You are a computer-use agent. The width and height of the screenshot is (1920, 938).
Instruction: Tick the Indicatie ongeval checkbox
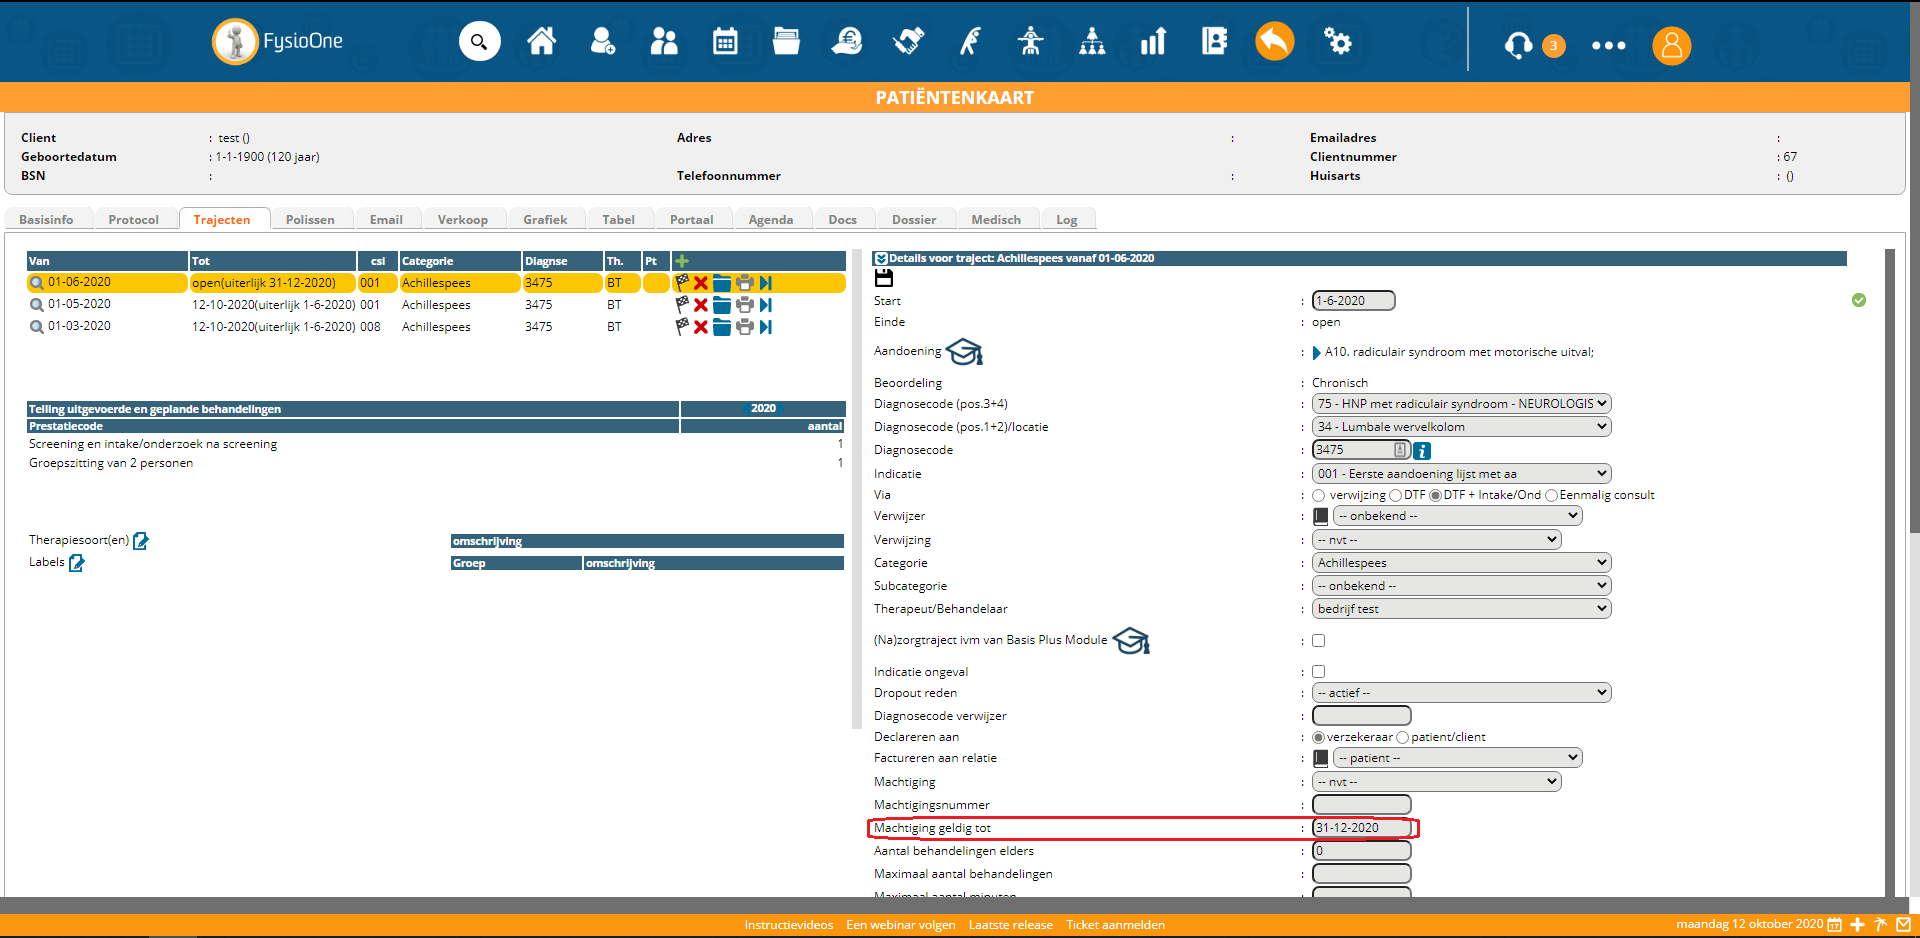[1319, 672]
